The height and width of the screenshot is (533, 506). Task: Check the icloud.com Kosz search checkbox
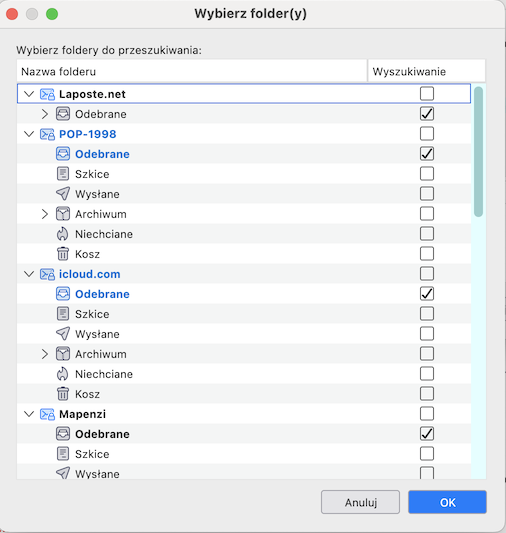pos(427,394)
